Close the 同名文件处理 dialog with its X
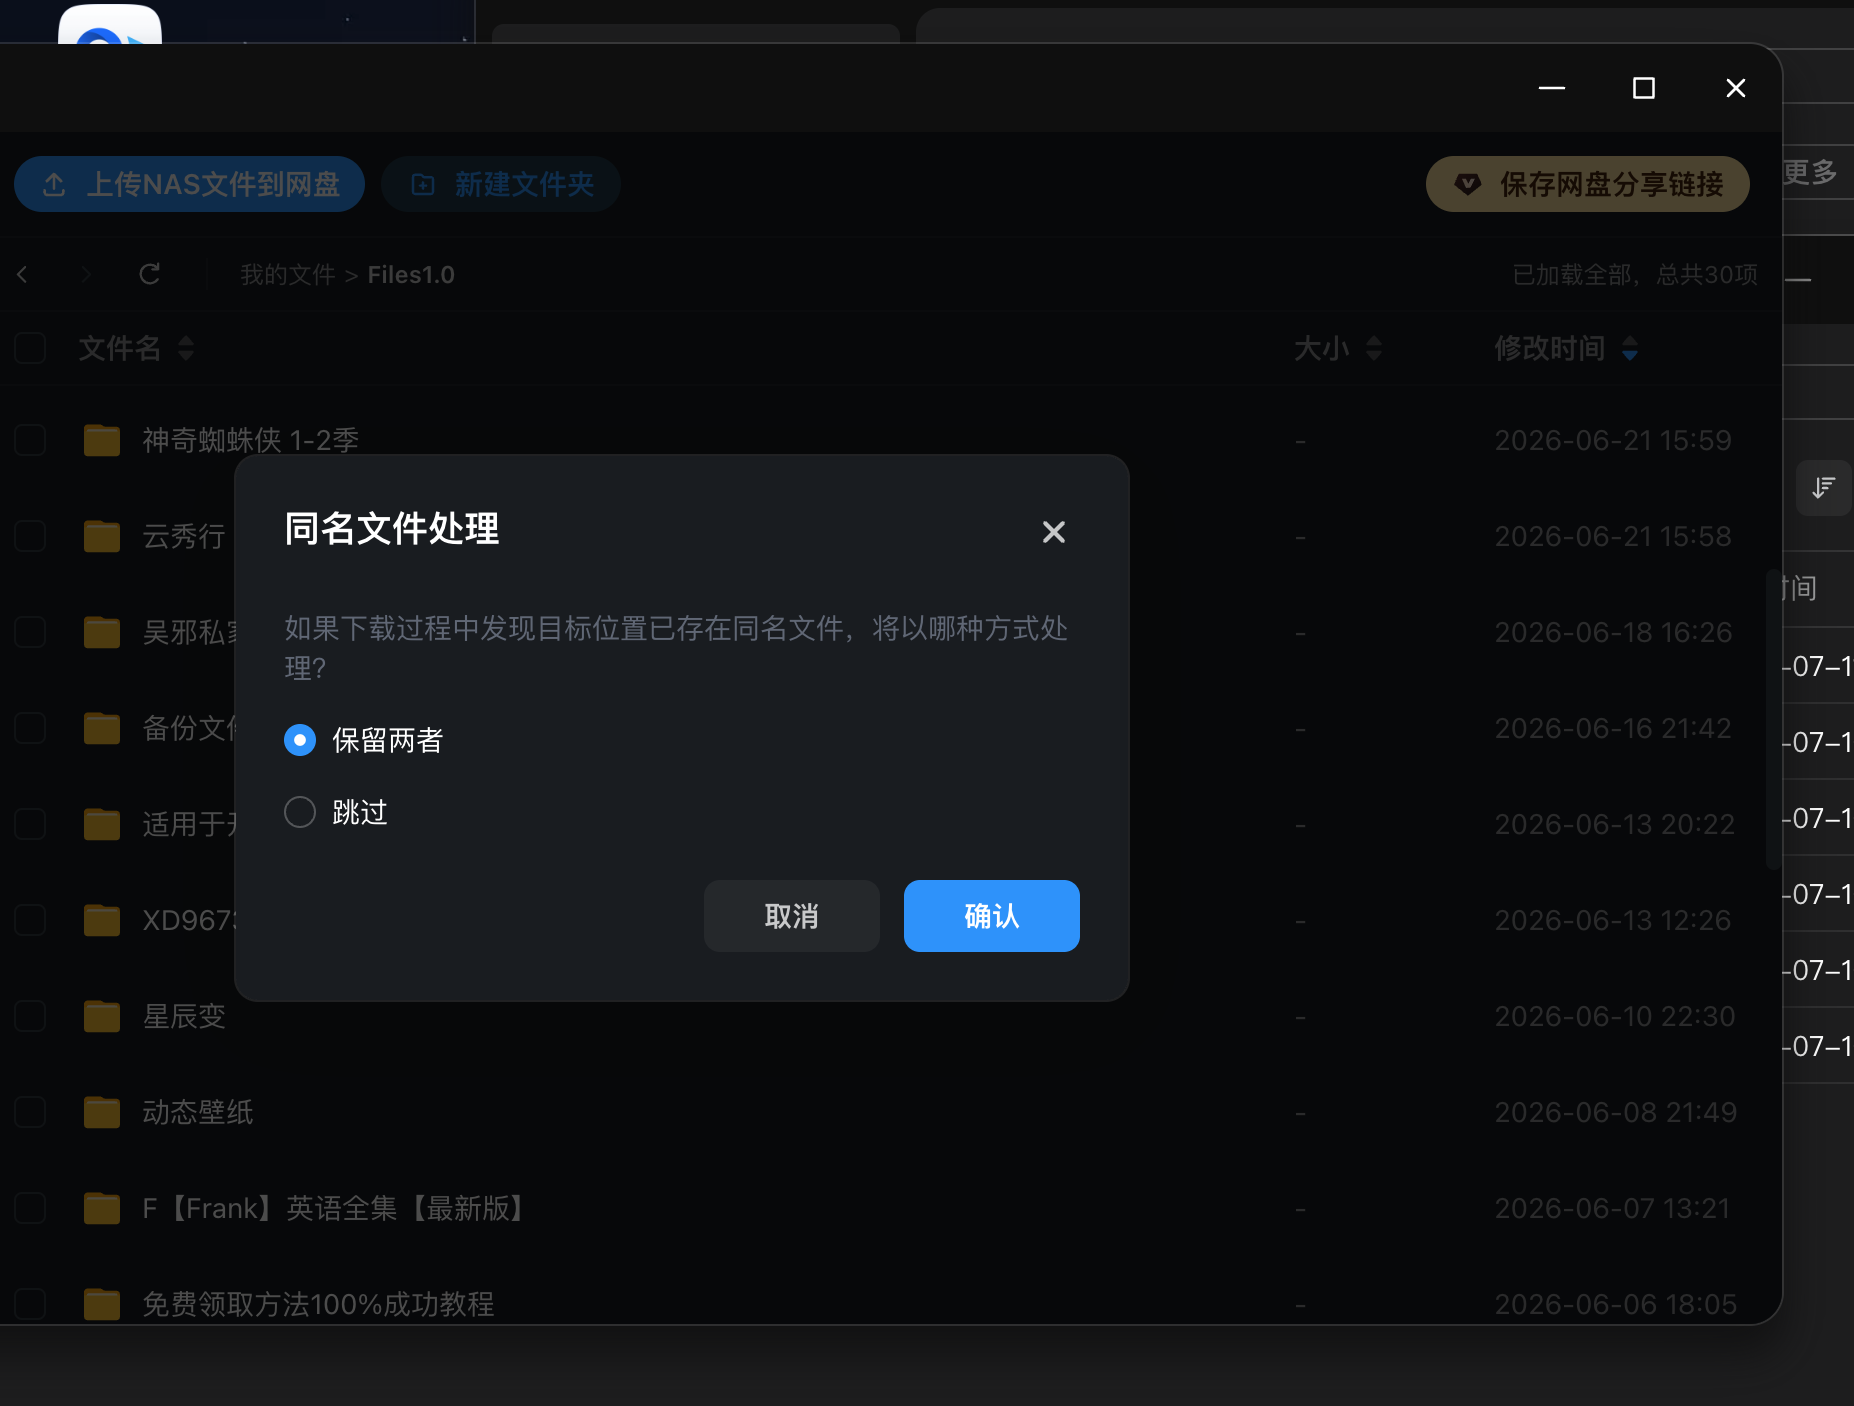The height and width of the screenshot is (1406, 1854). (x=1053, y=532)
